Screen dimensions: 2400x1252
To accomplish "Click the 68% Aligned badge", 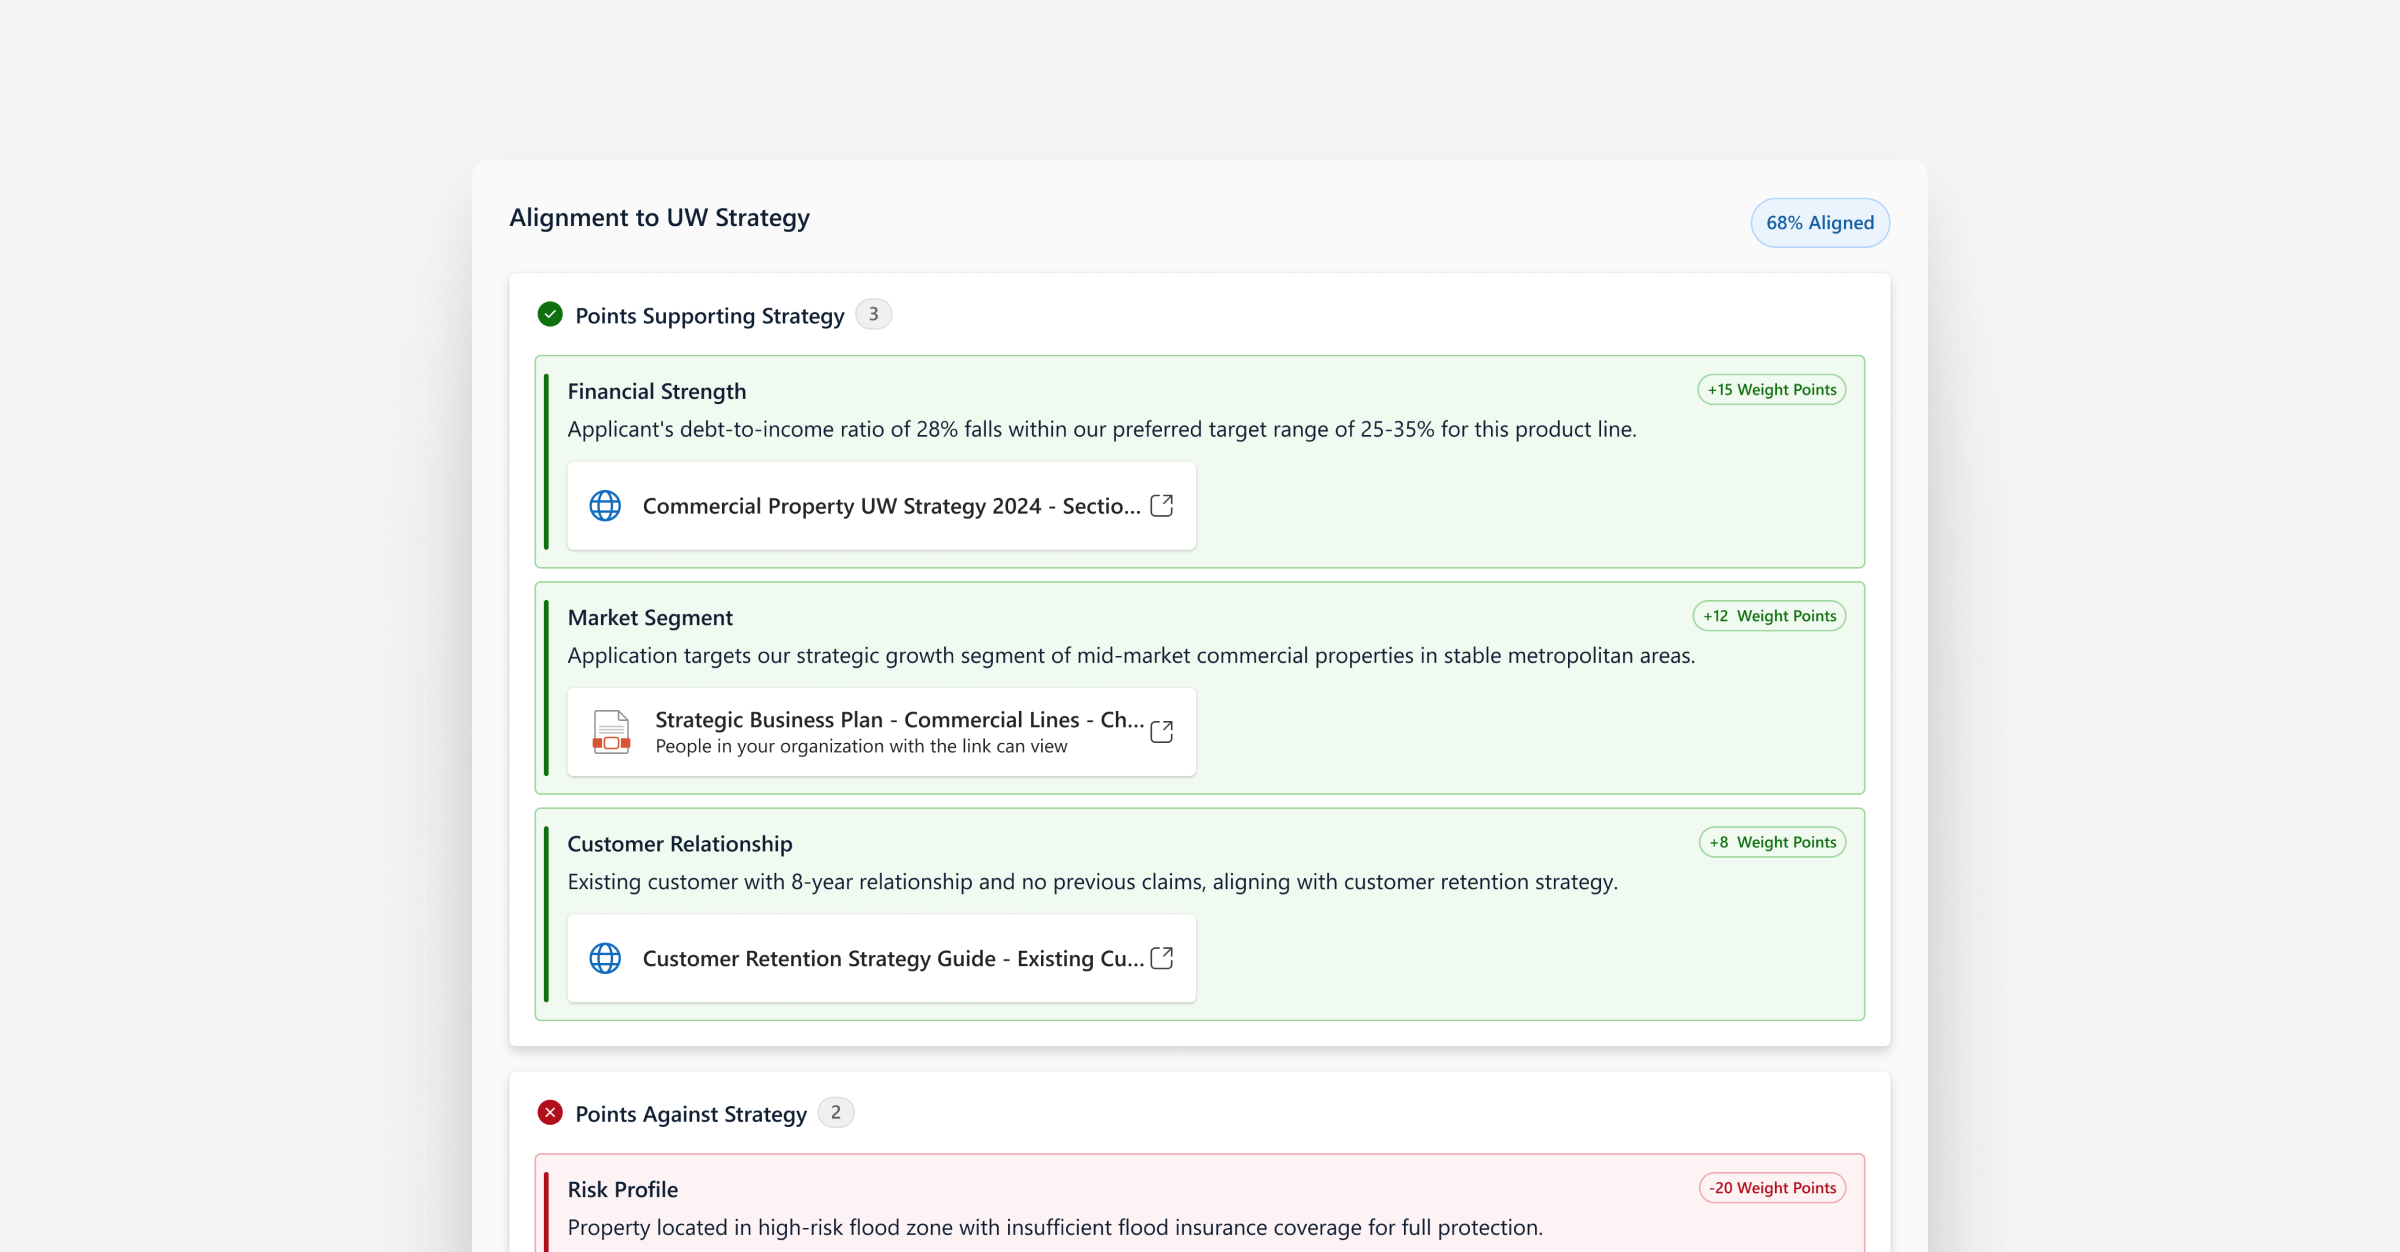I will click(1819, 223).
